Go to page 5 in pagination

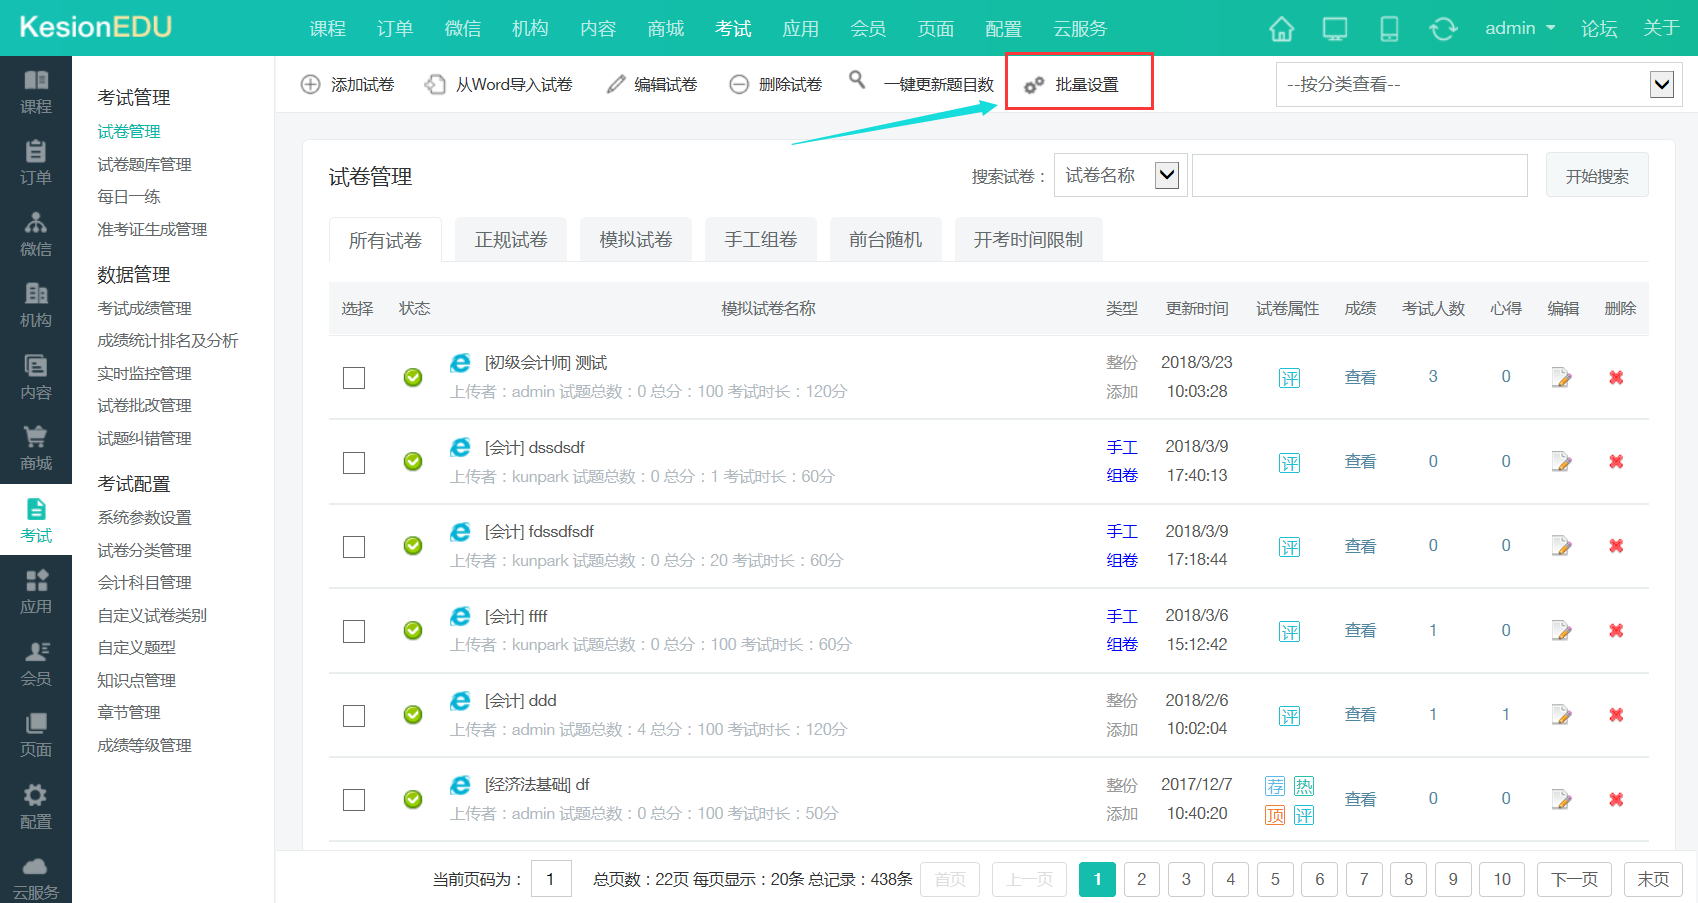tap(1275, 879)
